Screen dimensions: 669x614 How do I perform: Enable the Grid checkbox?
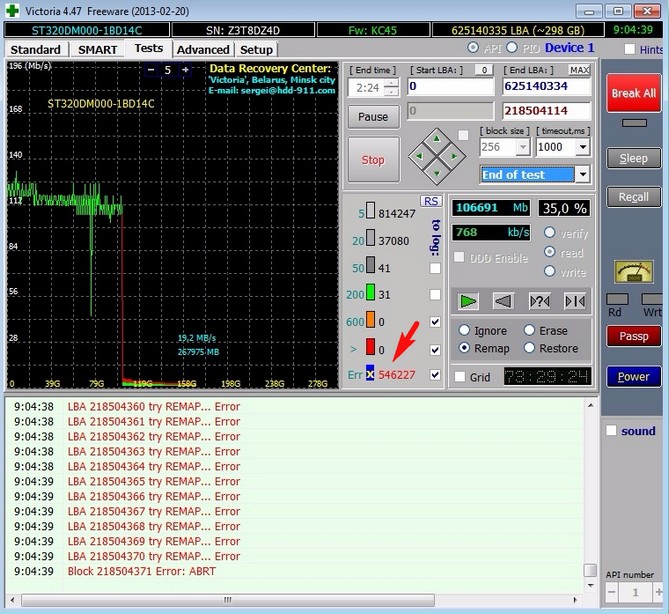pyautogui.click(x=459, y=377)
